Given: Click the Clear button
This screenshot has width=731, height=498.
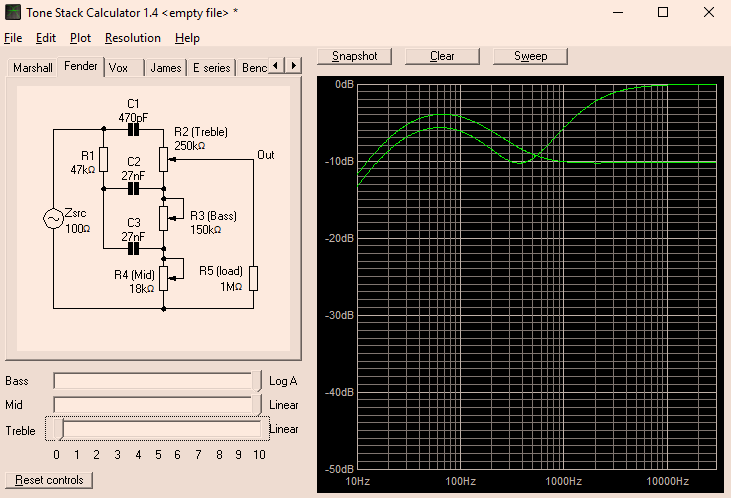Looking at the screenshot, I should 442,56.
